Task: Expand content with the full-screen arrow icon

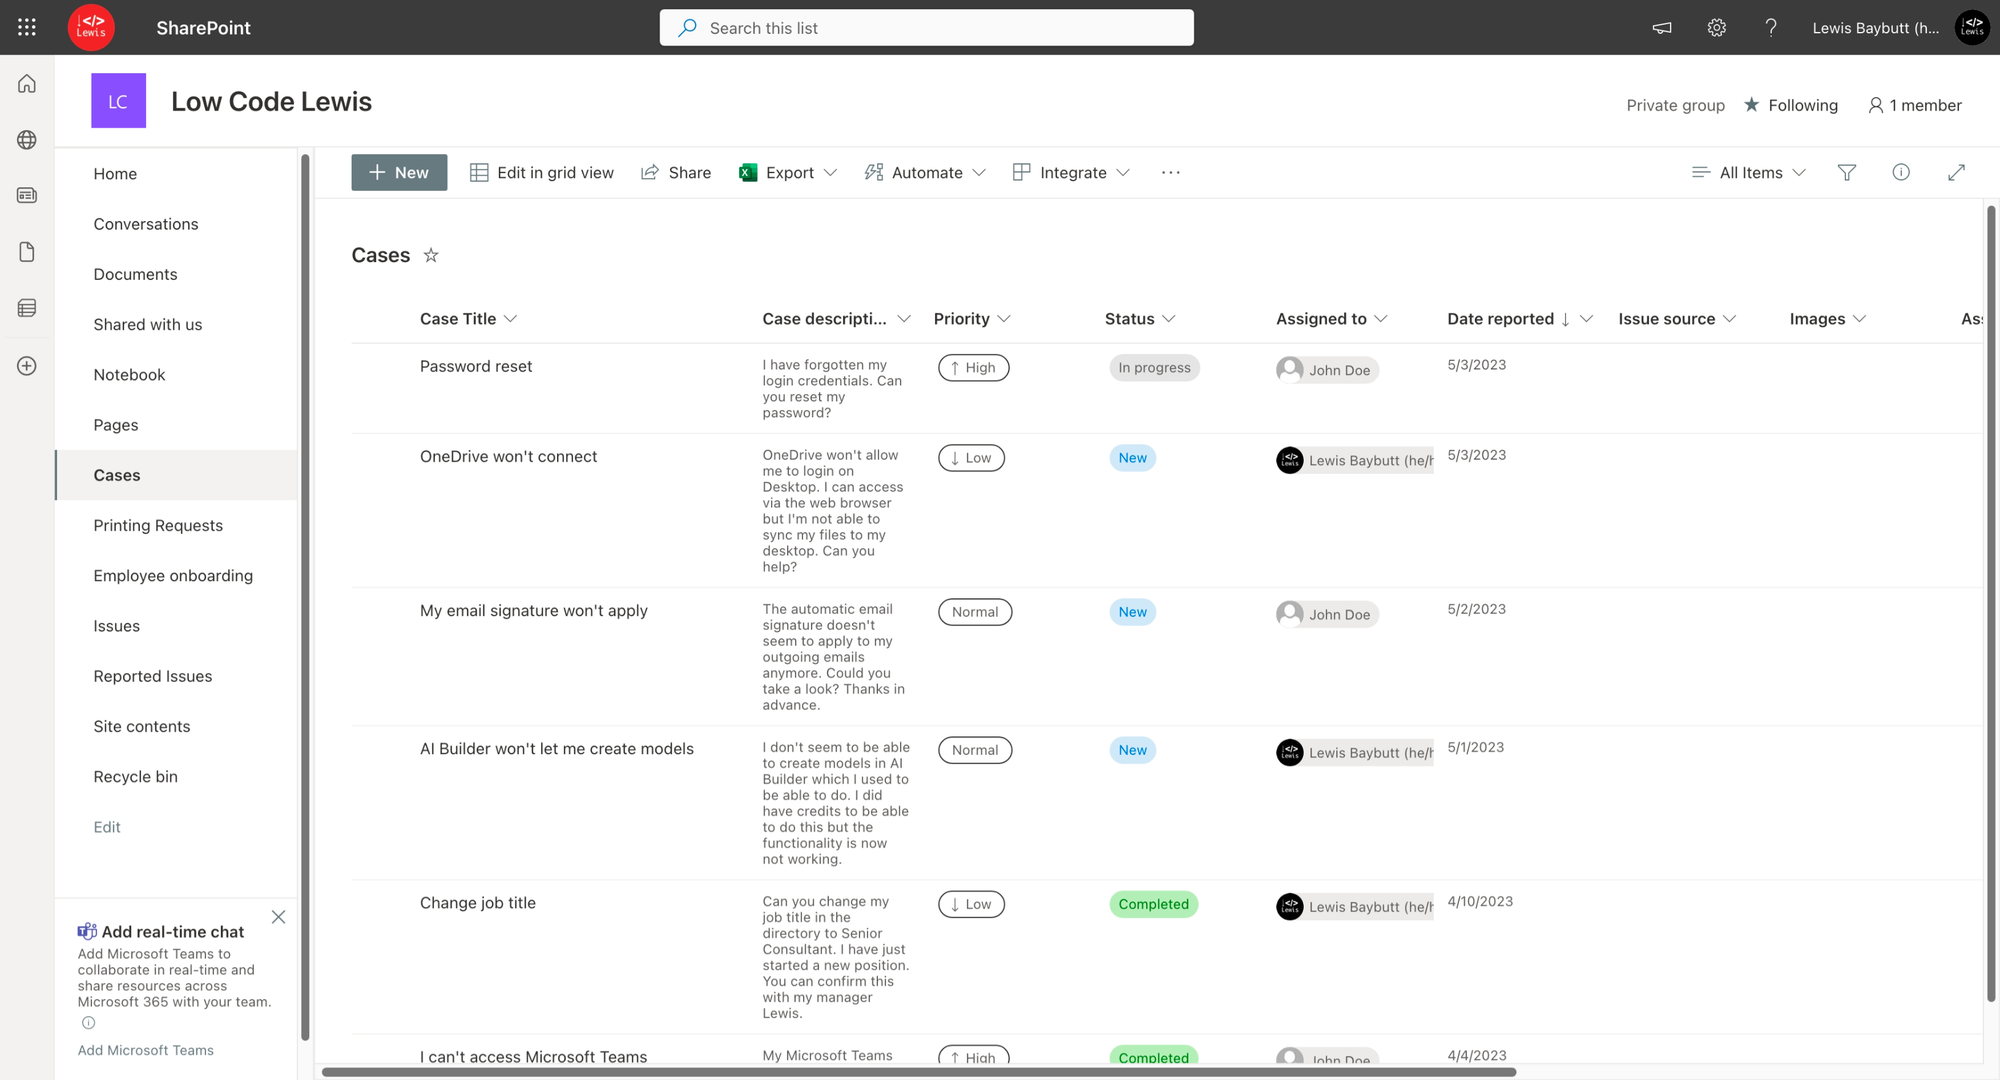Action: [x=1956, y=172]
